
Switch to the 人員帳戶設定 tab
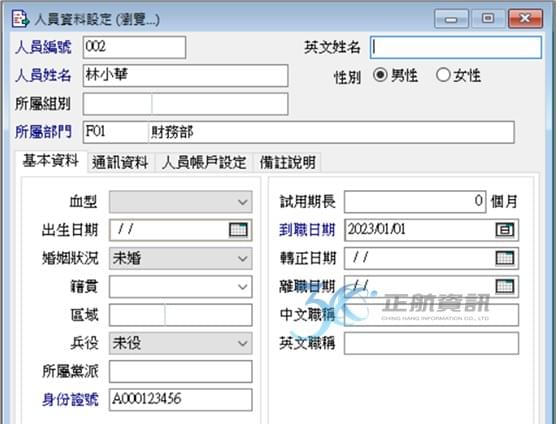coord(204,163)
